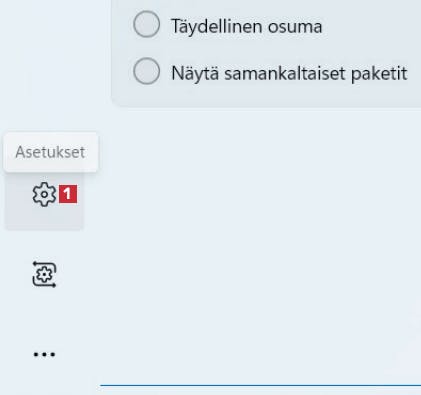This screenshot has width=421, height=395.
Task: Click the Näytä samankaltaiset paketit label text
Action: pos(289,73)
